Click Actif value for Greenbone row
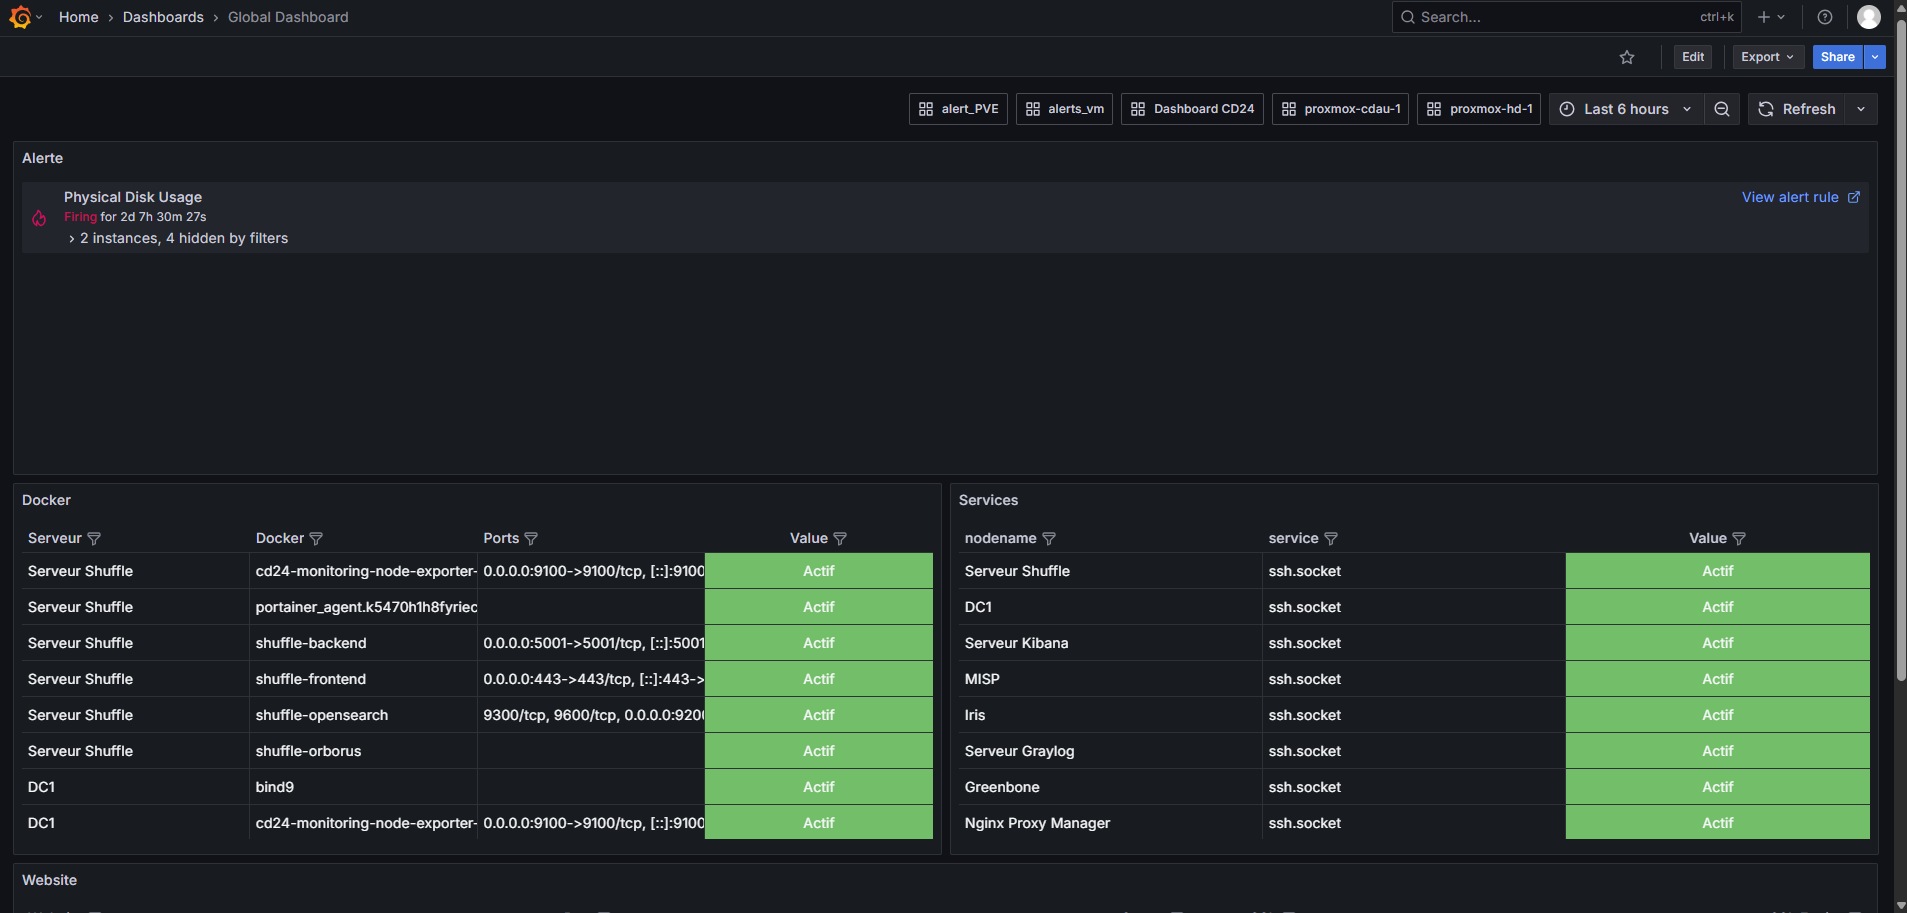Image resolution: width=1907 pixels, height=913 pixels. click(x=1718, y=787)
